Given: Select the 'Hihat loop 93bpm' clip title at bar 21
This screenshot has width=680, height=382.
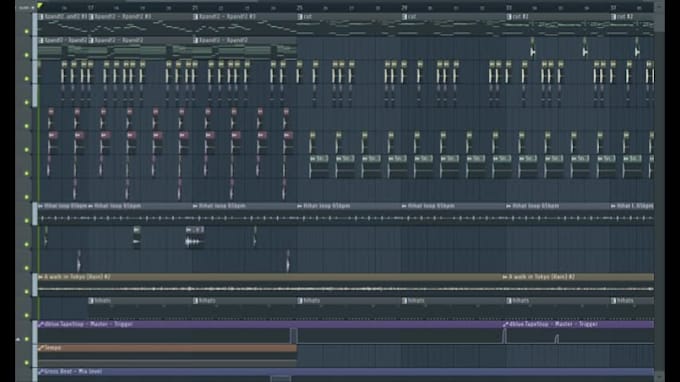Looking at the screenshot, I should click(222, 206).
